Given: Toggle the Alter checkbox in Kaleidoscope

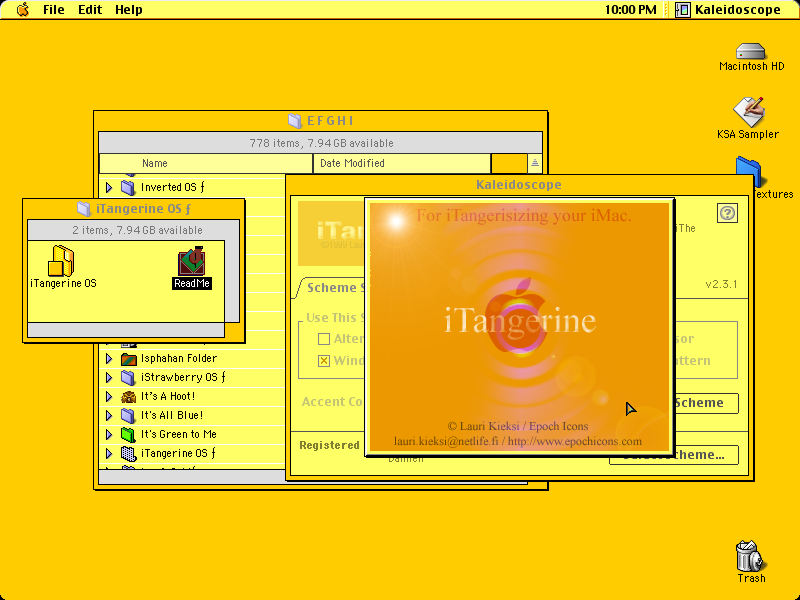Looking at the screenshot, I should click(323, 339).
